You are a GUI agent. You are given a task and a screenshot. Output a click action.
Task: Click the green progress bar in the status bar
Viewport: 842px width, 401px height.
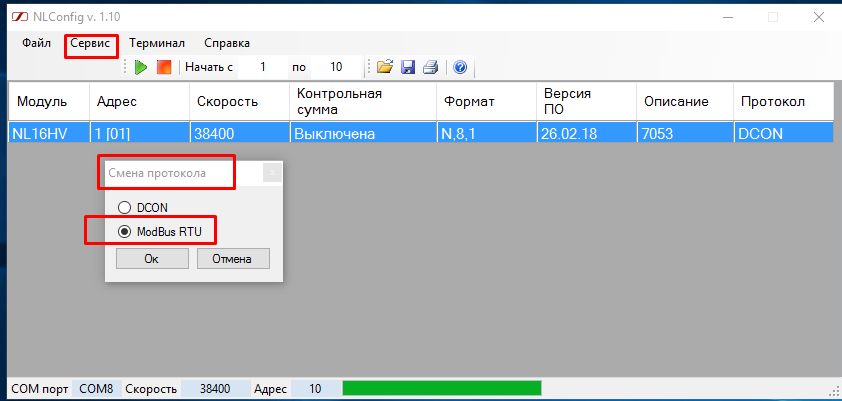(x=442, y=388)
